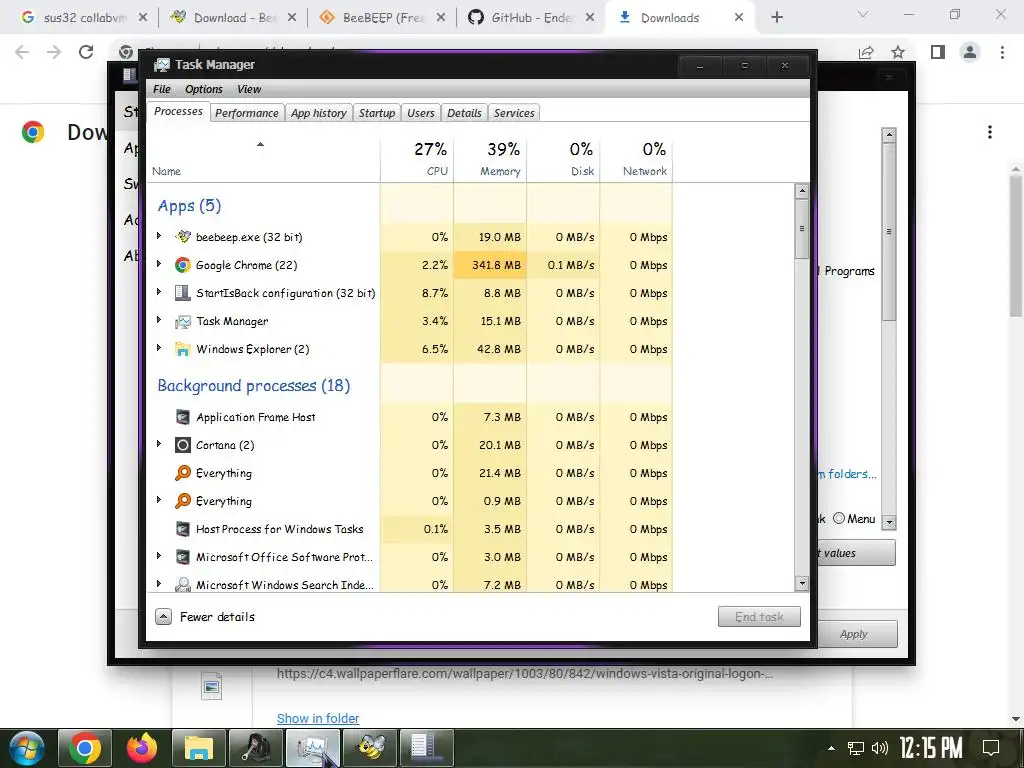Switch to Task Manager taskbar button

click(313, 748)
